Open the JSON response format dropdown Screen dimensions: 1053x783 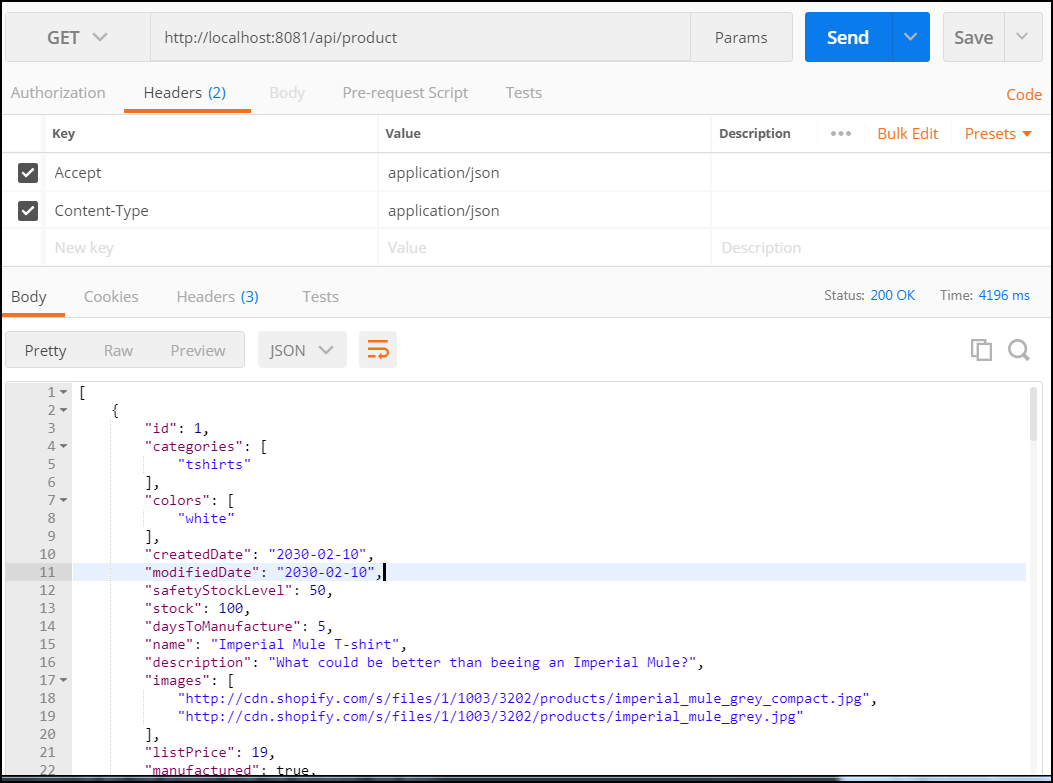tap(301, 349)
